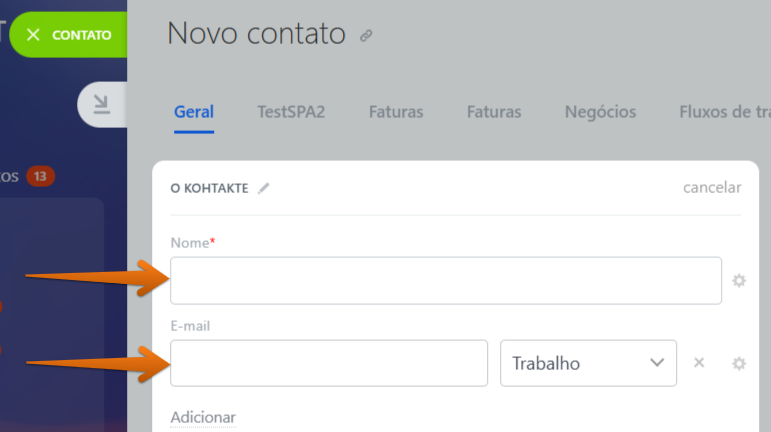Focus the Nome input field
The width and height of the screenshot is (771, 432).
coord(446,281)
